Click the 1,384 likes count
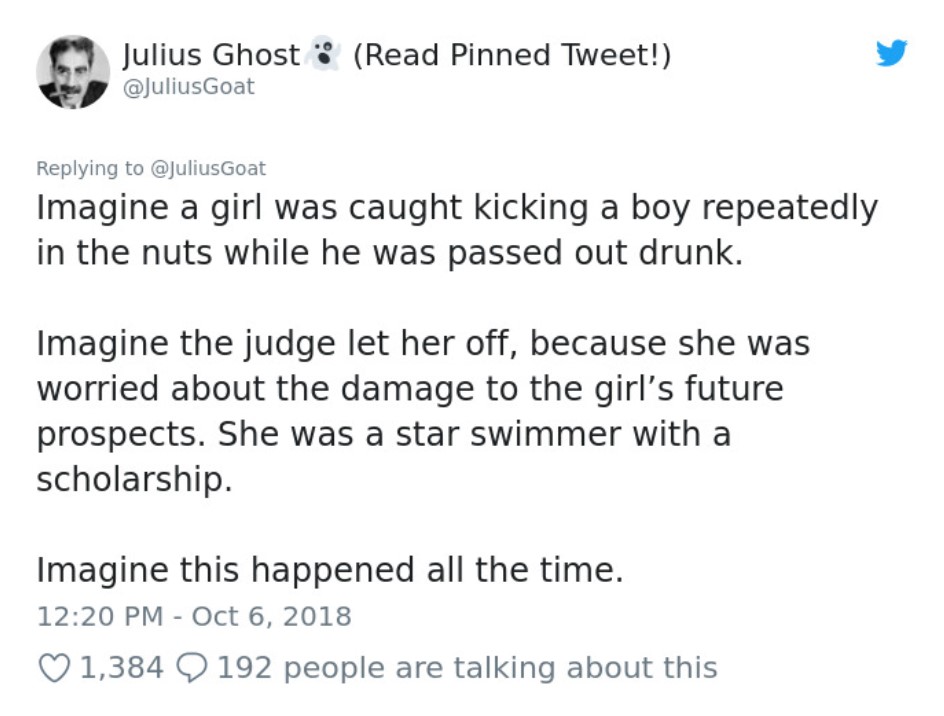Viewport: 944px width, 716px height. click(x=122, y=668)
